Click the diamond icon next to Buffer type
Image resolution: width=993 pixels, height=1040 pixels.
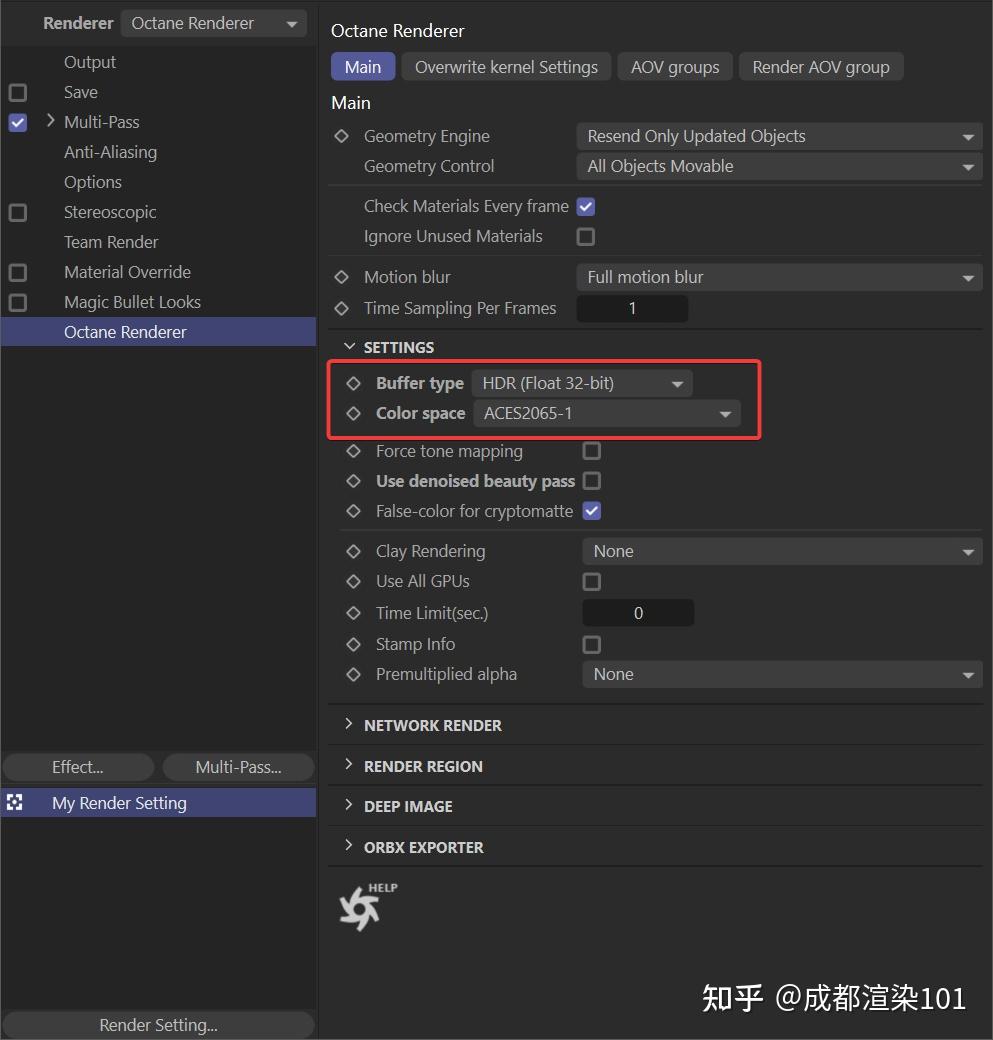point(353,383)
